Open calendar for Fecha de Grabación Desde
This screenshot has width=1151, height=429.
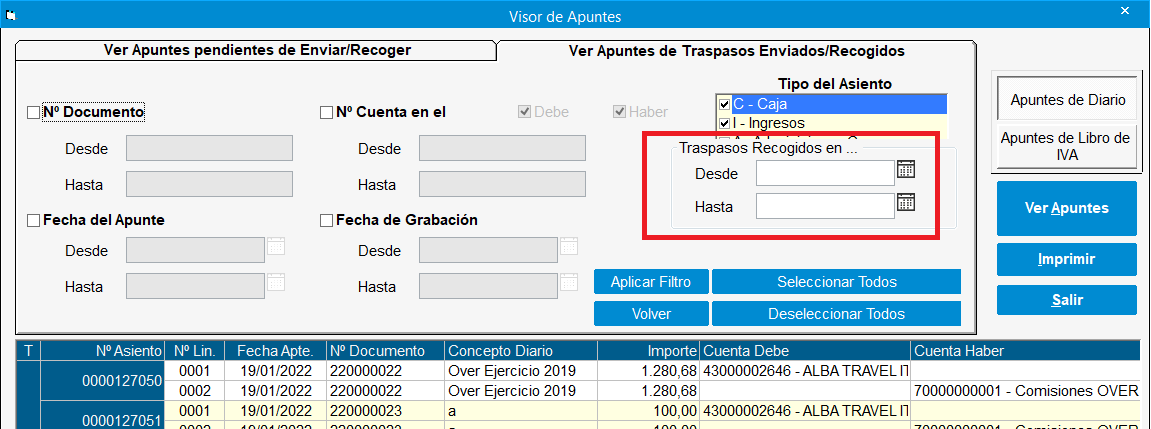(x=569, y=246)
